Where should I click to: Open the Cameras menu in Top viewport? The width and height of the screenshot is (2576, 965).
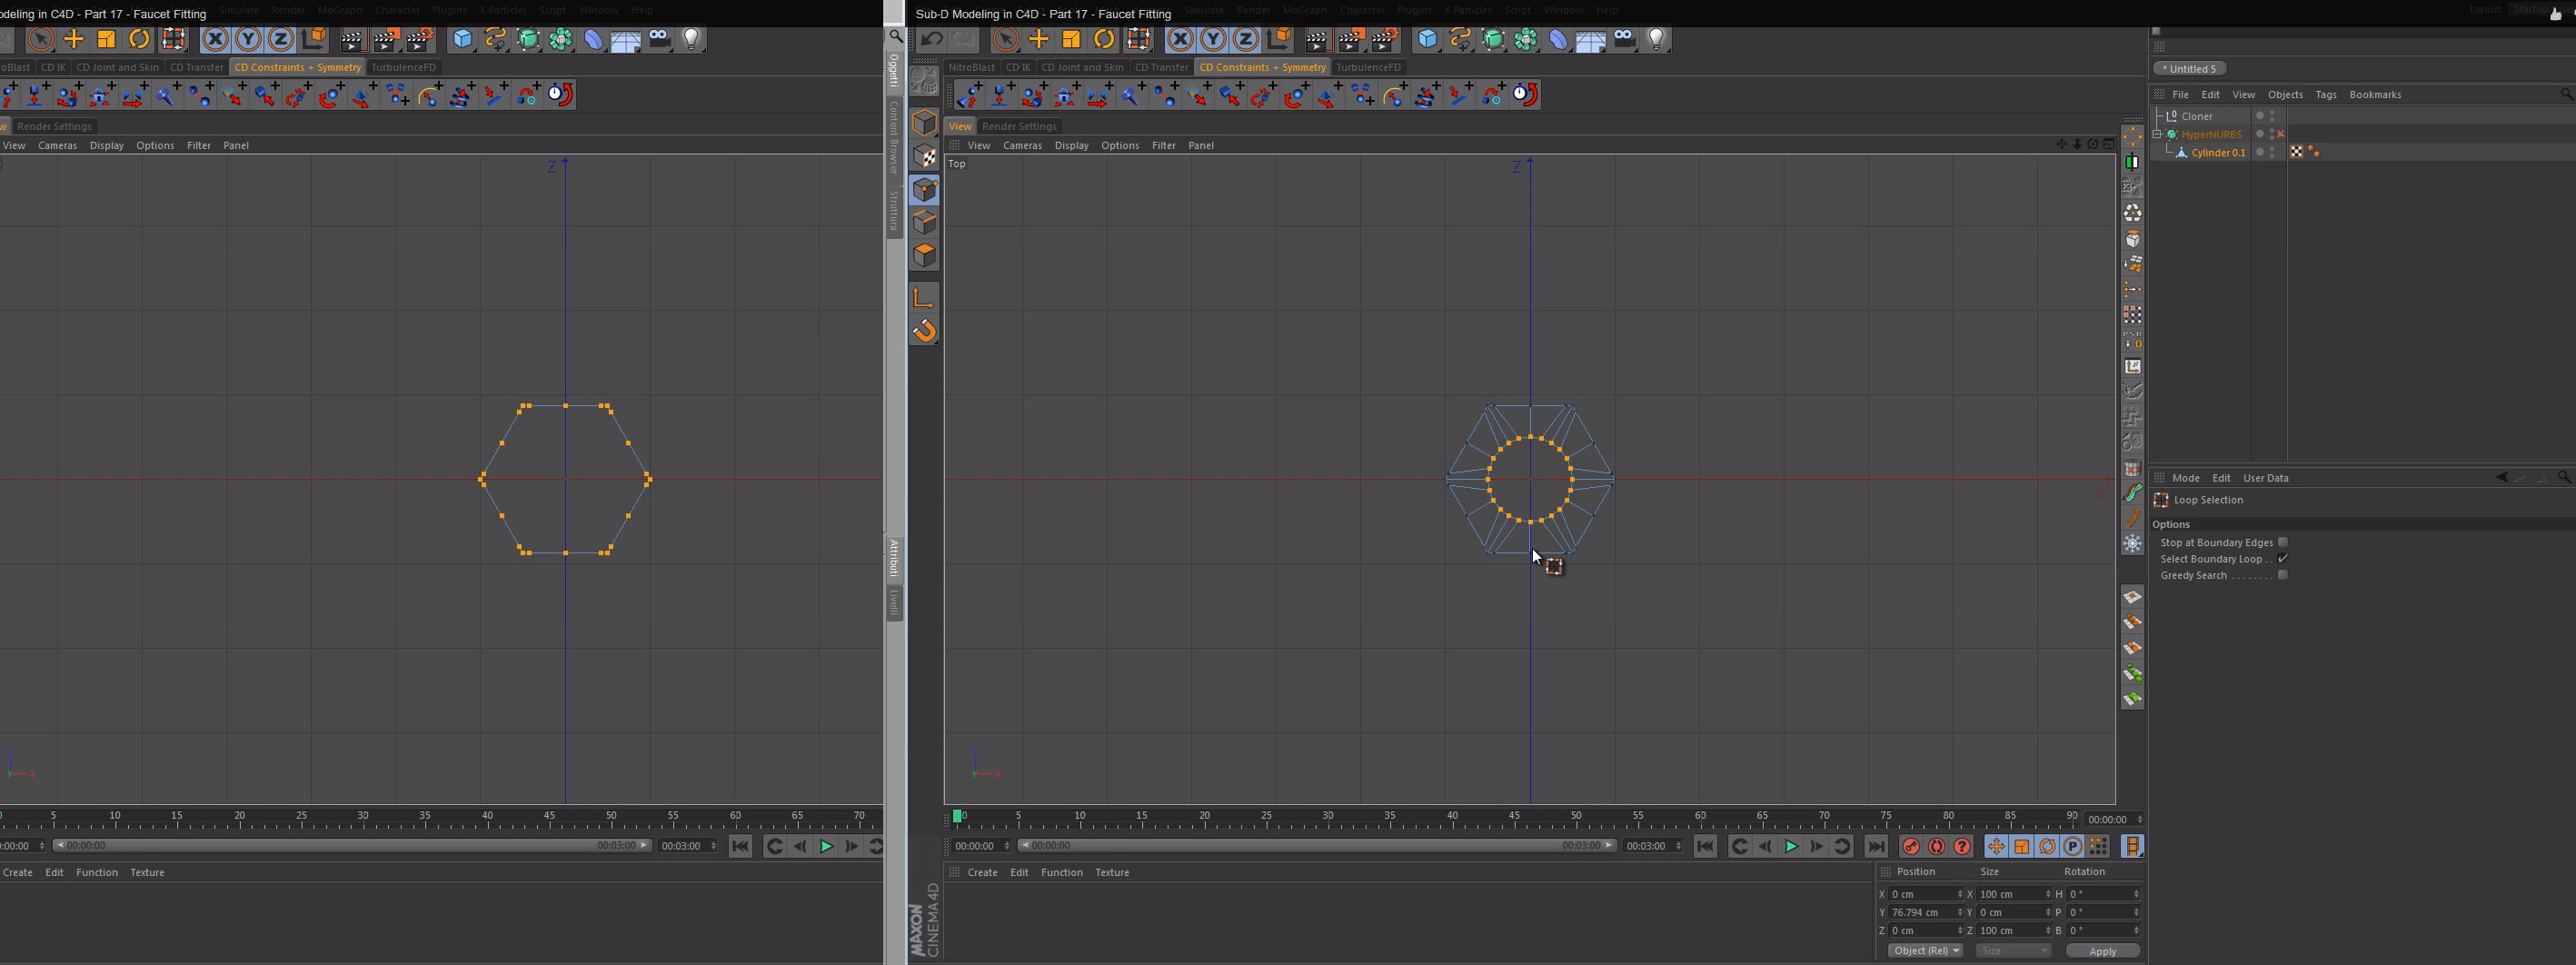pyautogui.click(x=1022, y=145)
